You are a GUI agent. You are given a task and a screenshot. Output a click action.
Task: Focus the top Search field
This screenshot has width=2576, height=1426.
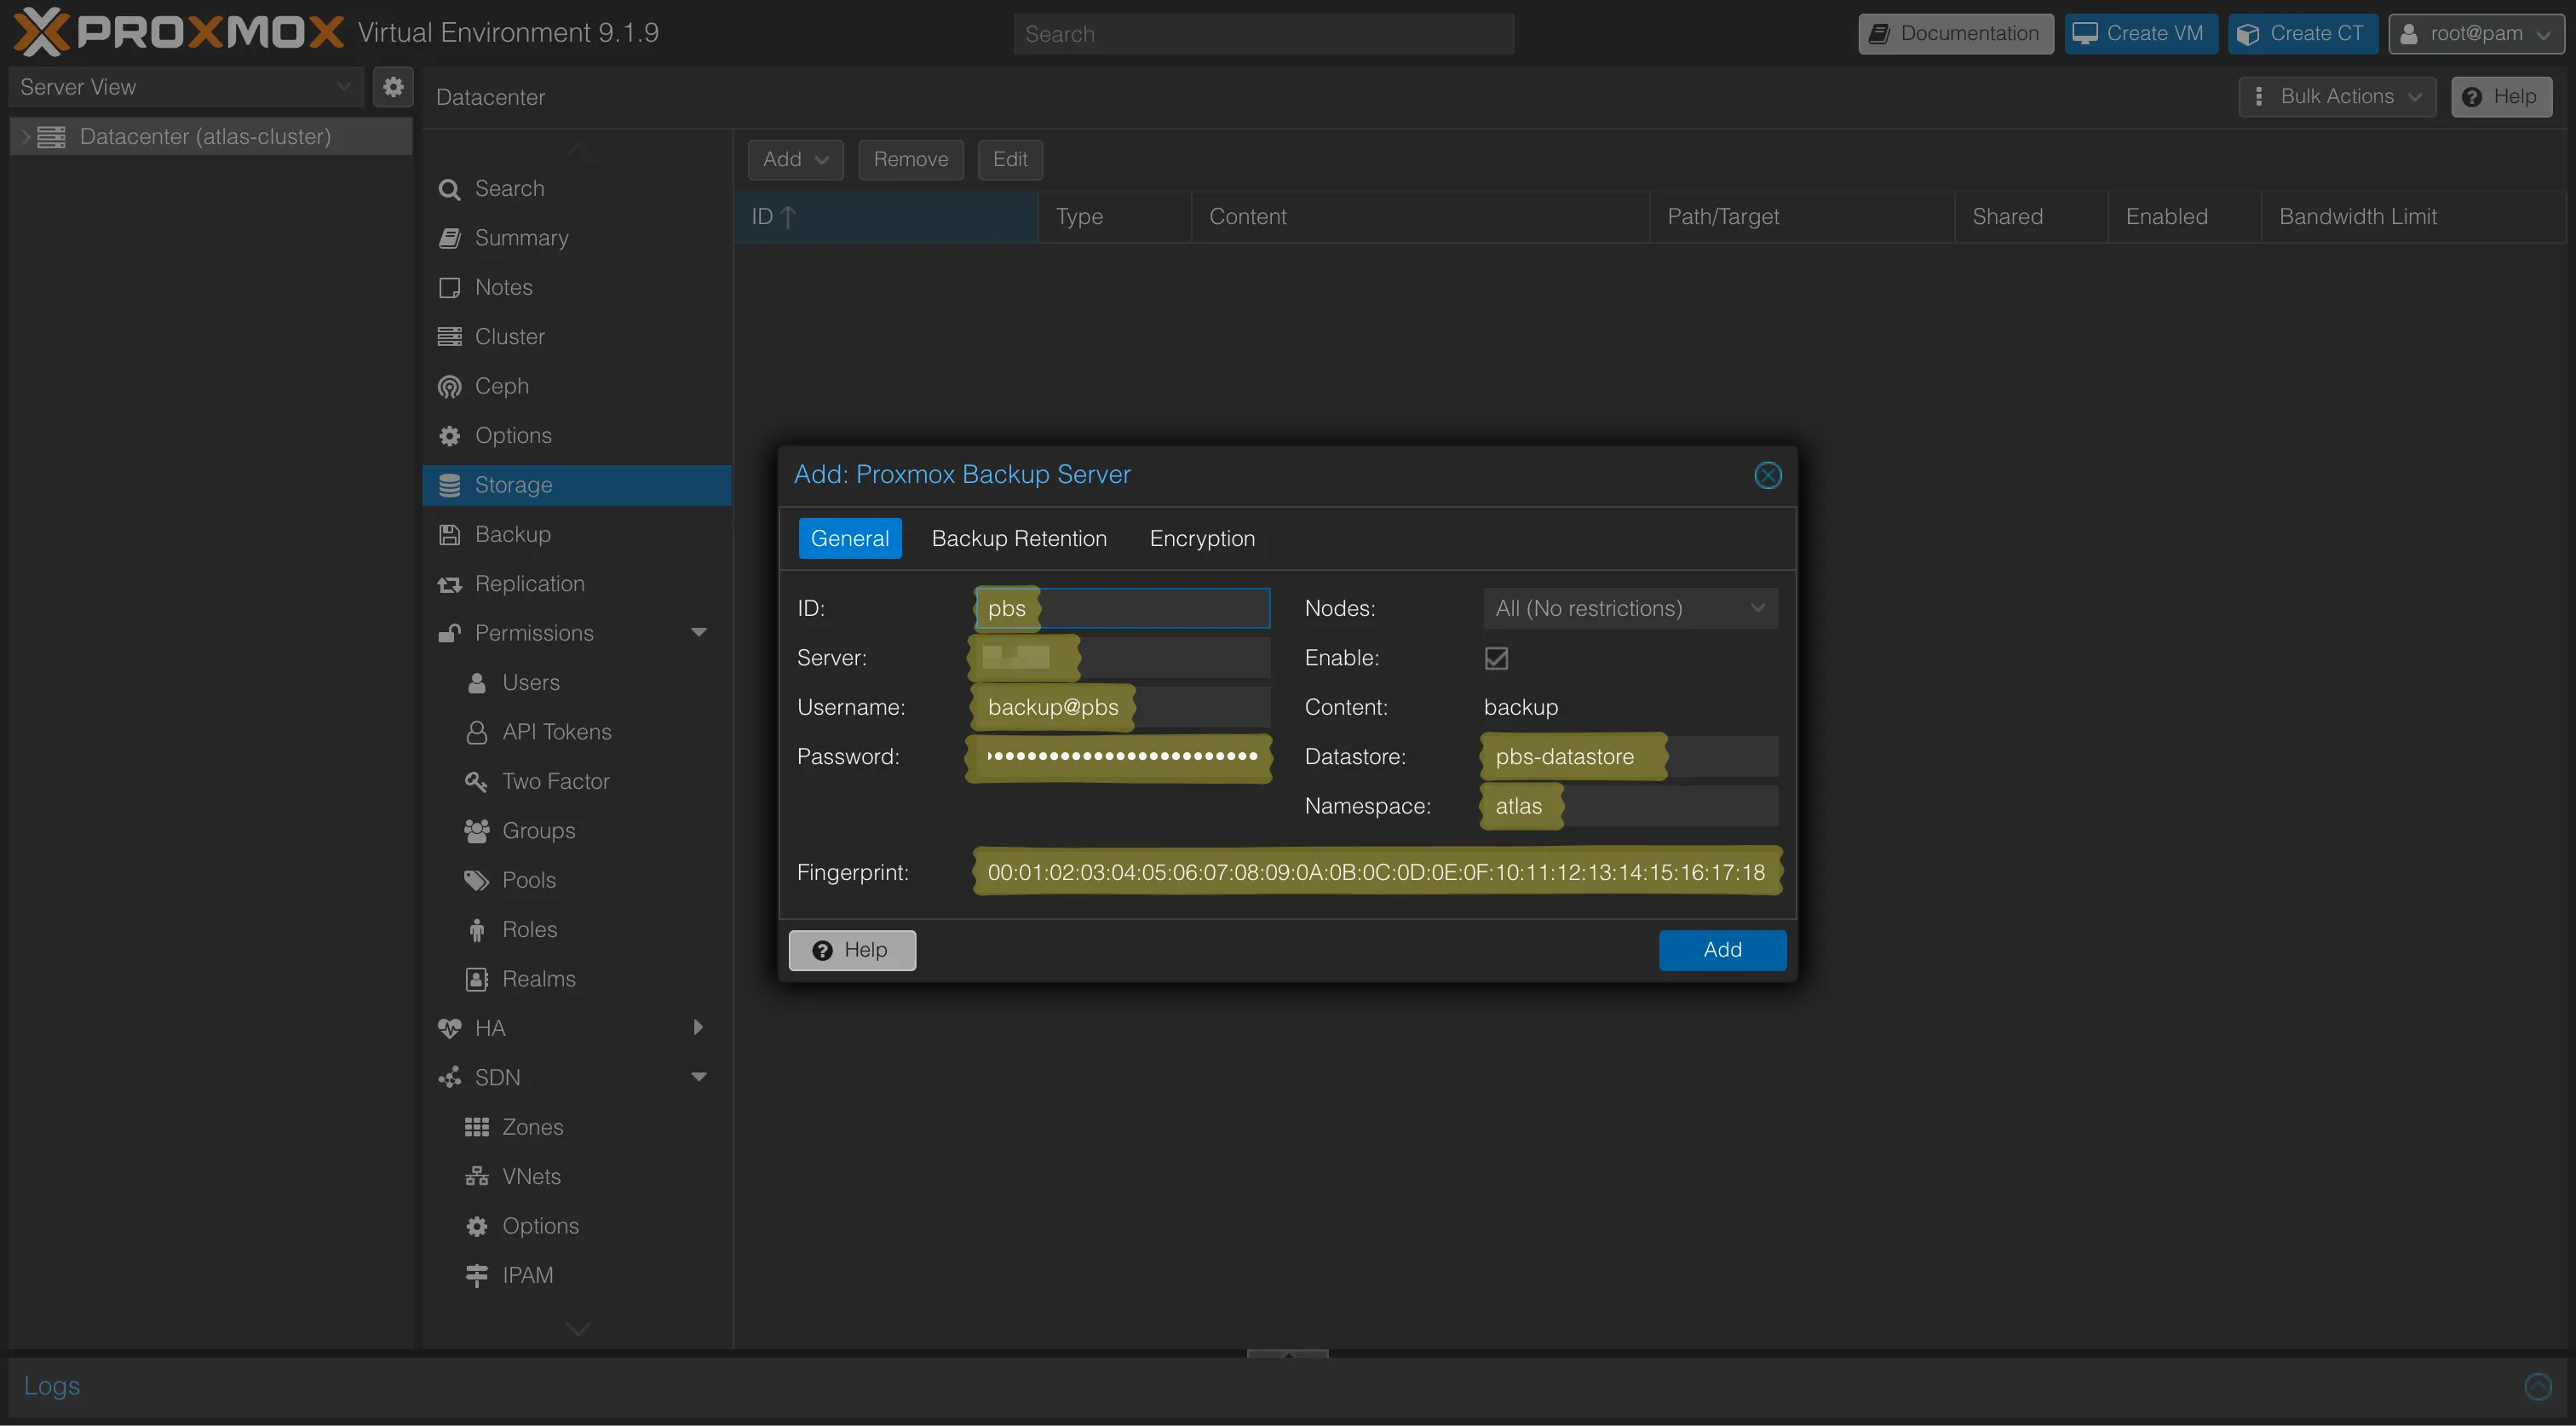(1263, 34)
